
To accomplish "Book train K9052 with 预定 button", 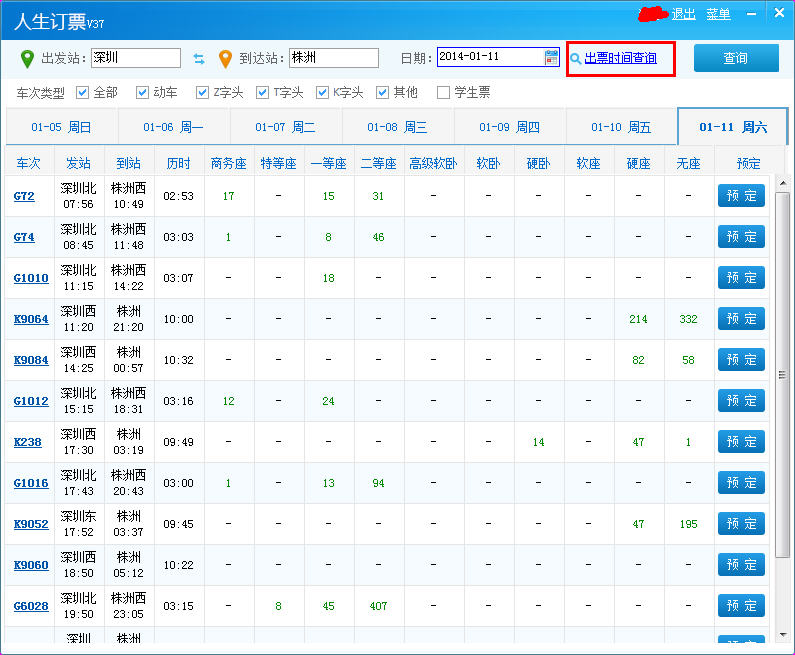I will [x=741, y=524].
